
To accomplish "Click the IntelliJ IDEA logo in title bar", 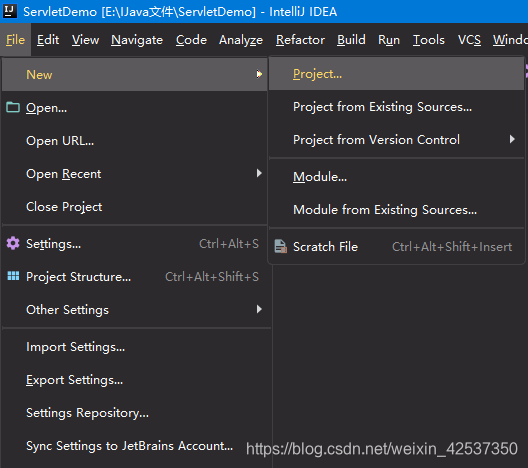I will coord(9,11).
